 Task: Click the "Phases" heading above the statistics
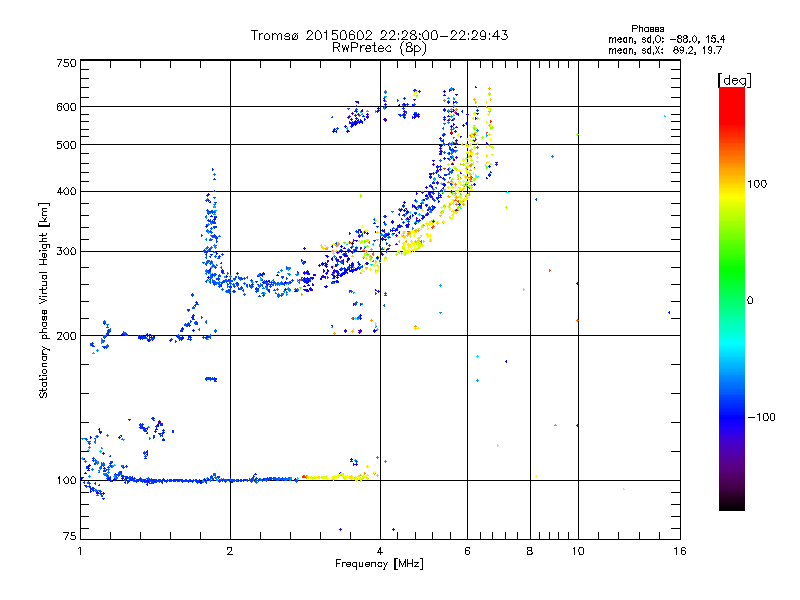(x=647, y=29)
